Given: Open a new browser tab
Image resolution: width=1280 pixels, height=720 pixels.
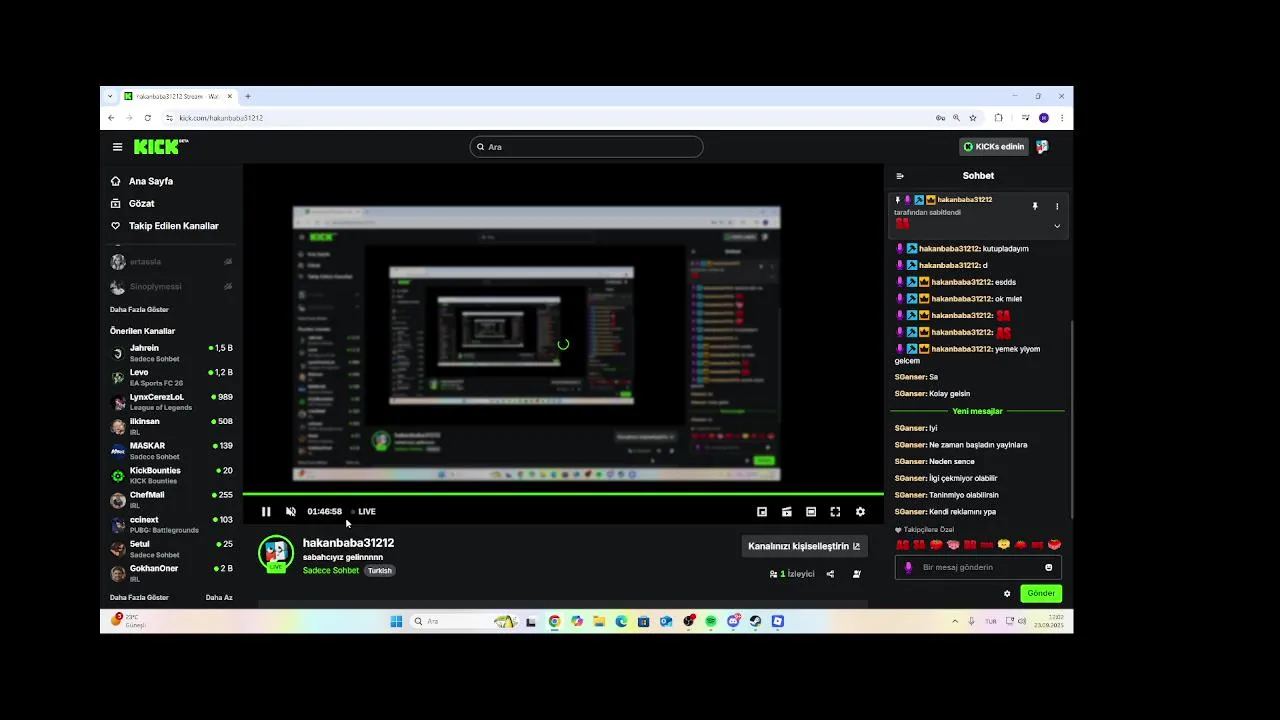Looking at the screenshot, I should click(248, 97).
